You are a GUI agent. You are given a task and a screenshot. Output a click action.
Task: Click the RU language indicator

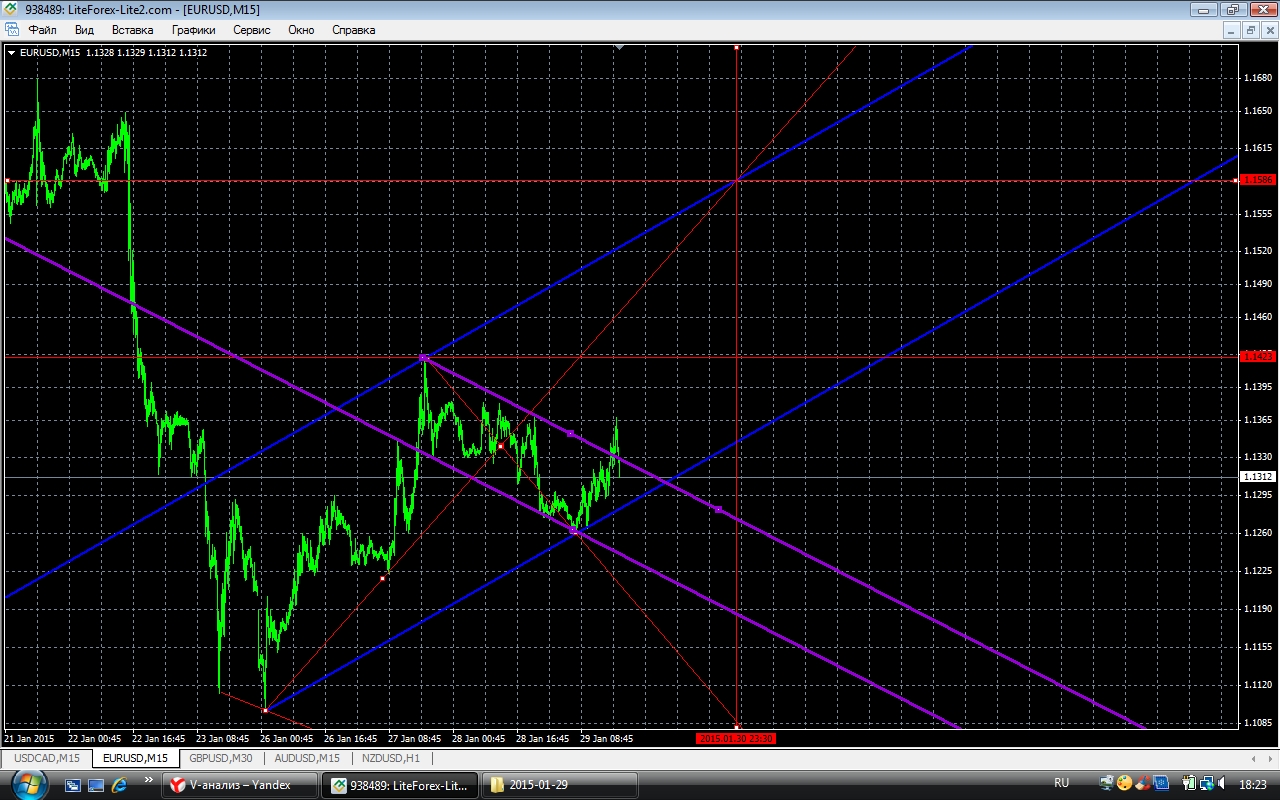(1061, 783)
